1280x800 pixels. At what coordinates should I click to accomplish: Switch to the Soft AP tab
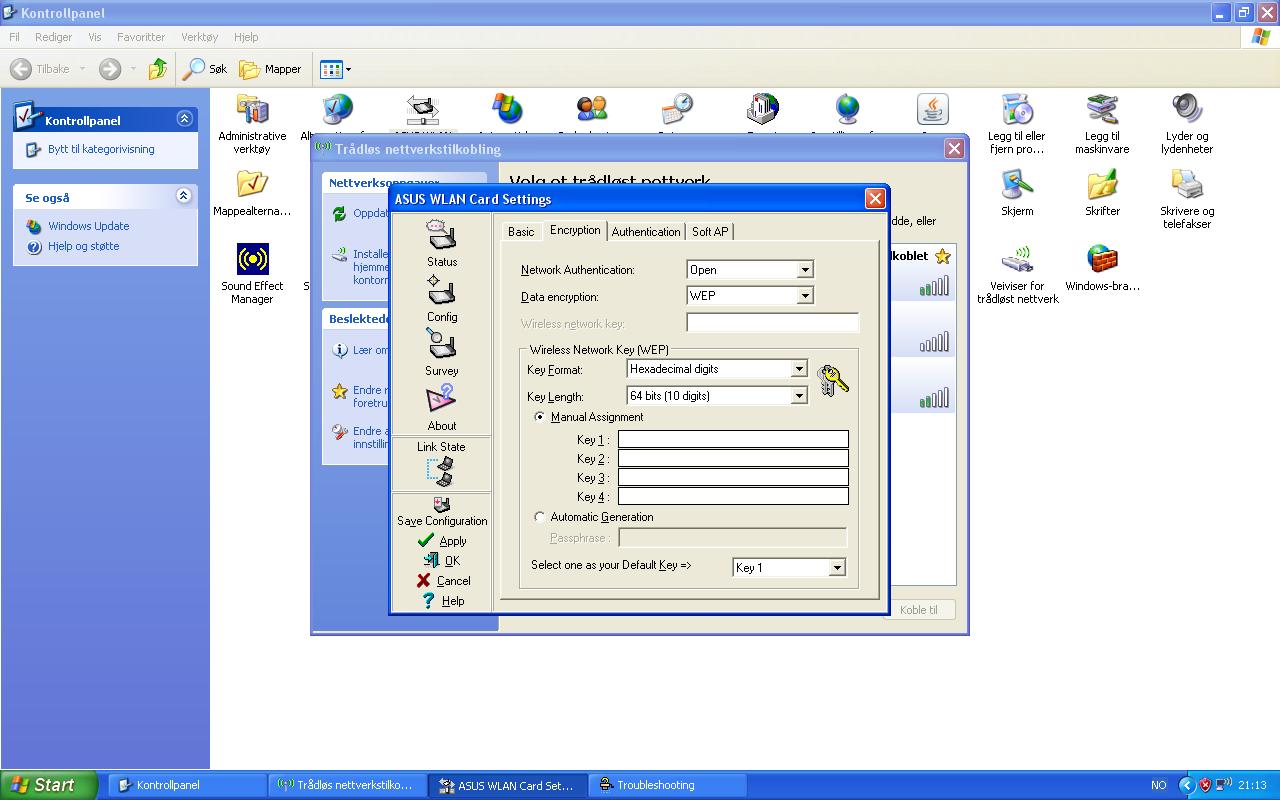pos(710,232)
